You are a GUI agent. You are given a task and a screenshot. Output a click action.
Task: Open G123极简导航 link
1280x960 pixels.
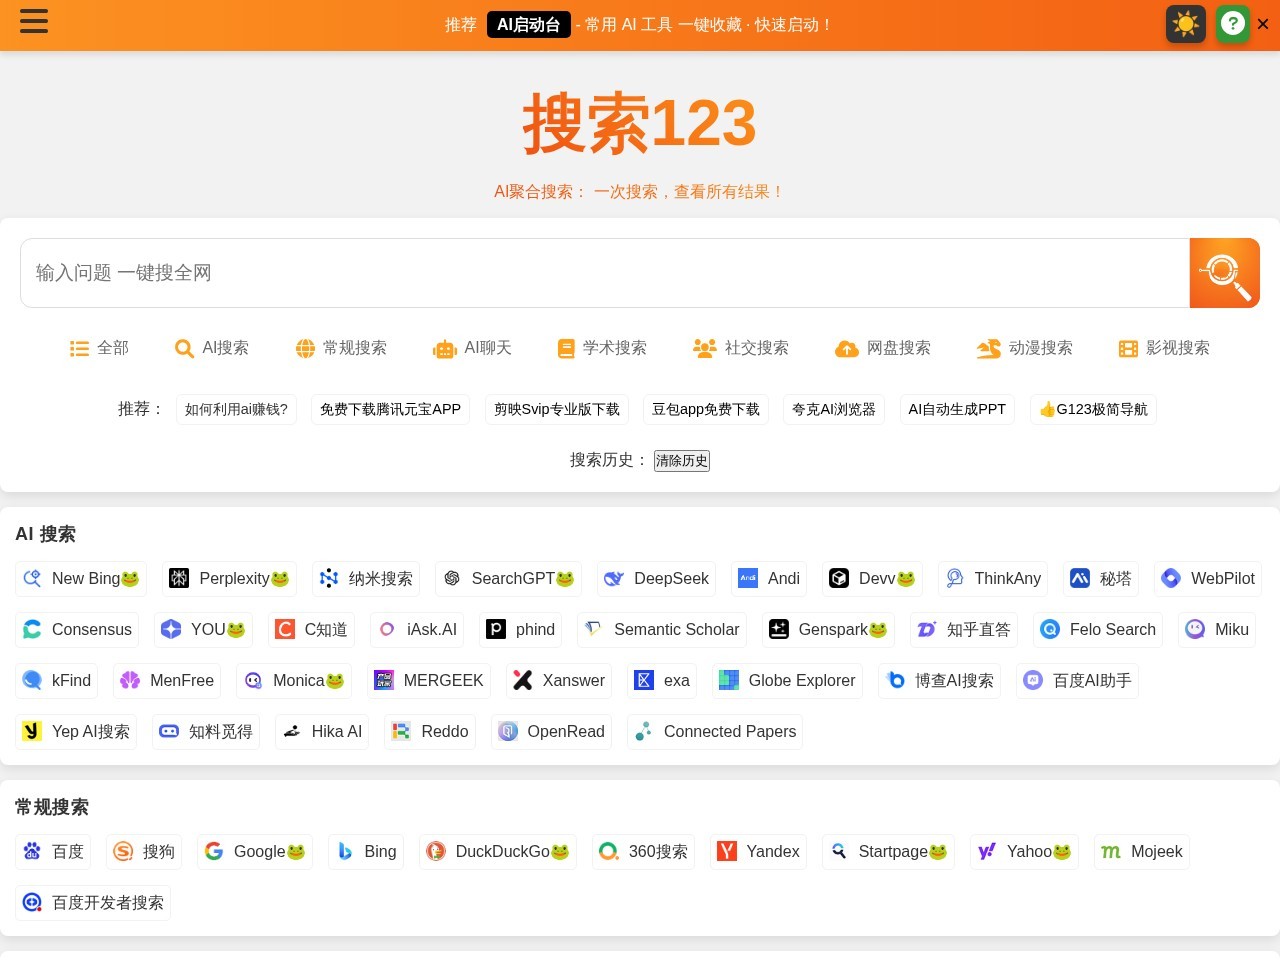pos(1093,409)
